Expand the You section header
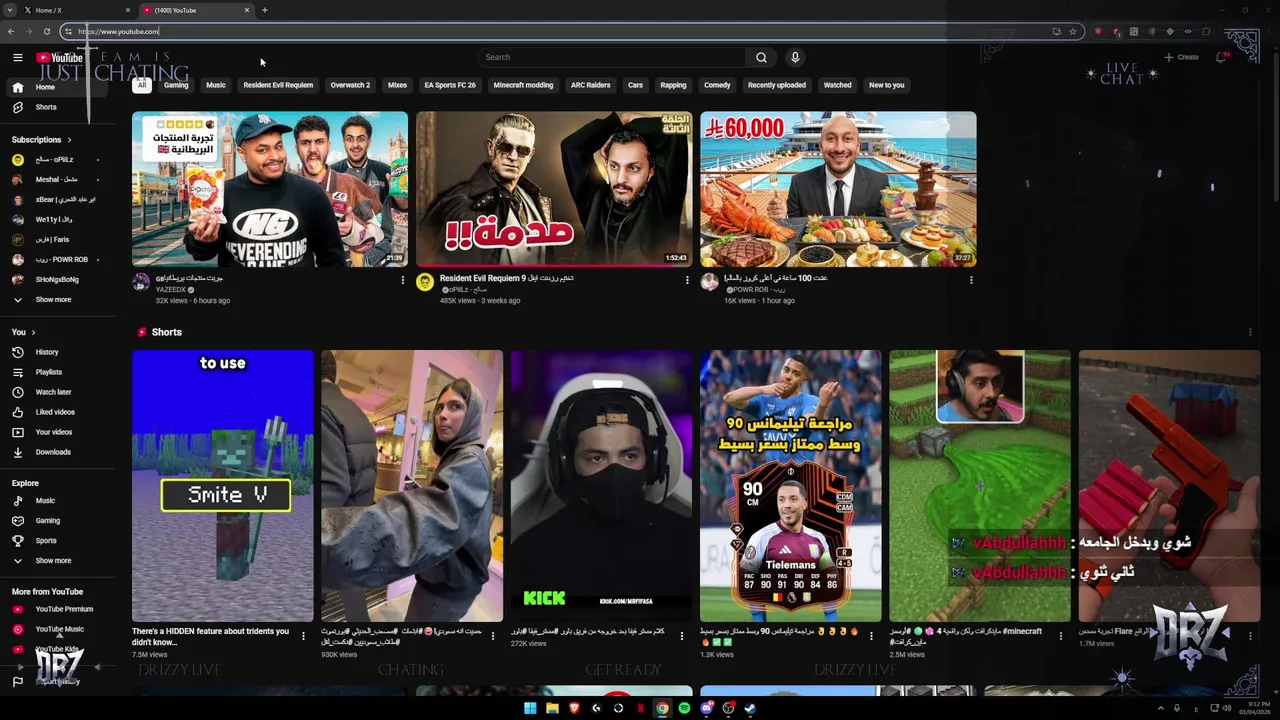Viewport: 1280px width, 720px height. (24, 332)
